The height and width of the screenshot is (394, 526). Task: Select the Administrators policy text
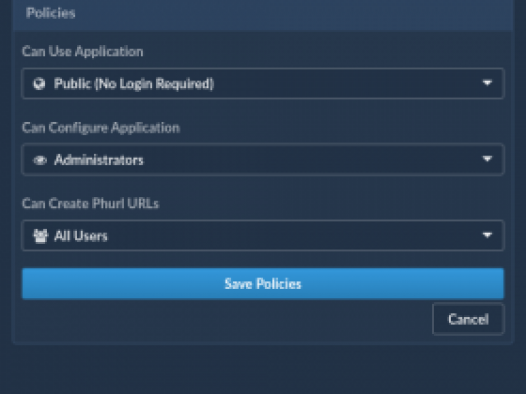(x=99, y=160)
